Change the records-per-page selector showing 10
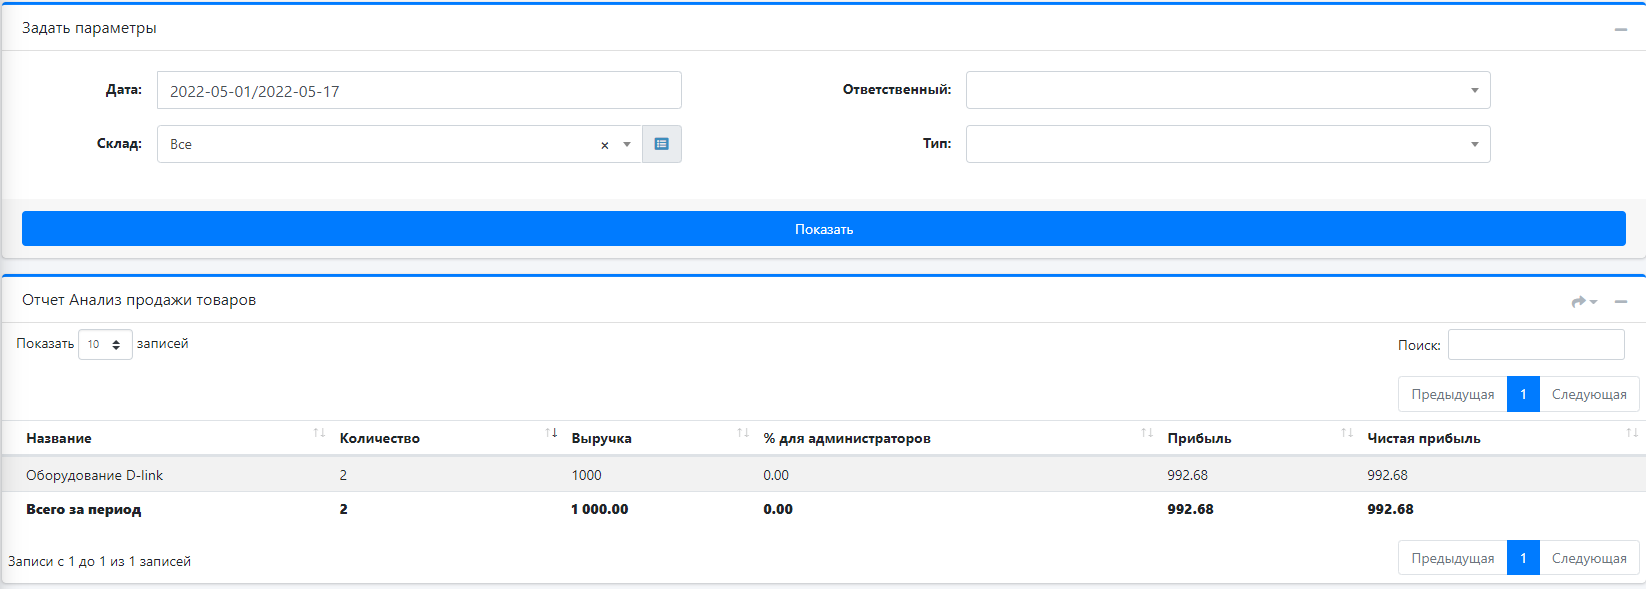The height and width of the screenshot is (589, 1646). pyautogui.click(x=105, y=344)
